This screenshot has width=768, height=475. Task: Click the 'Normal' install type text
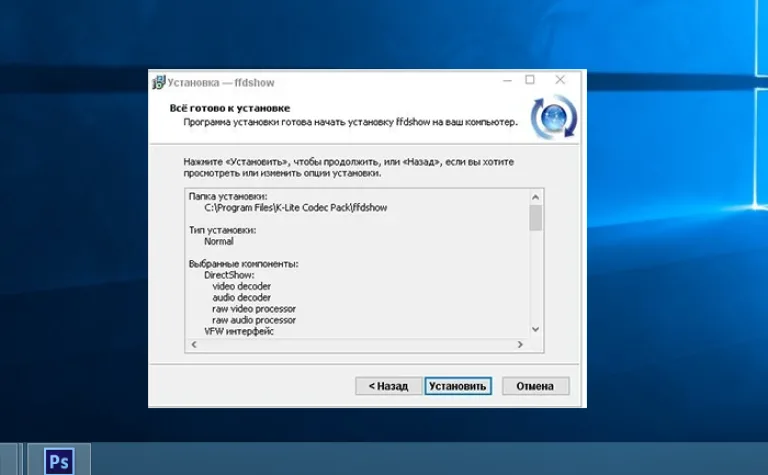click(x=218, y=241)
